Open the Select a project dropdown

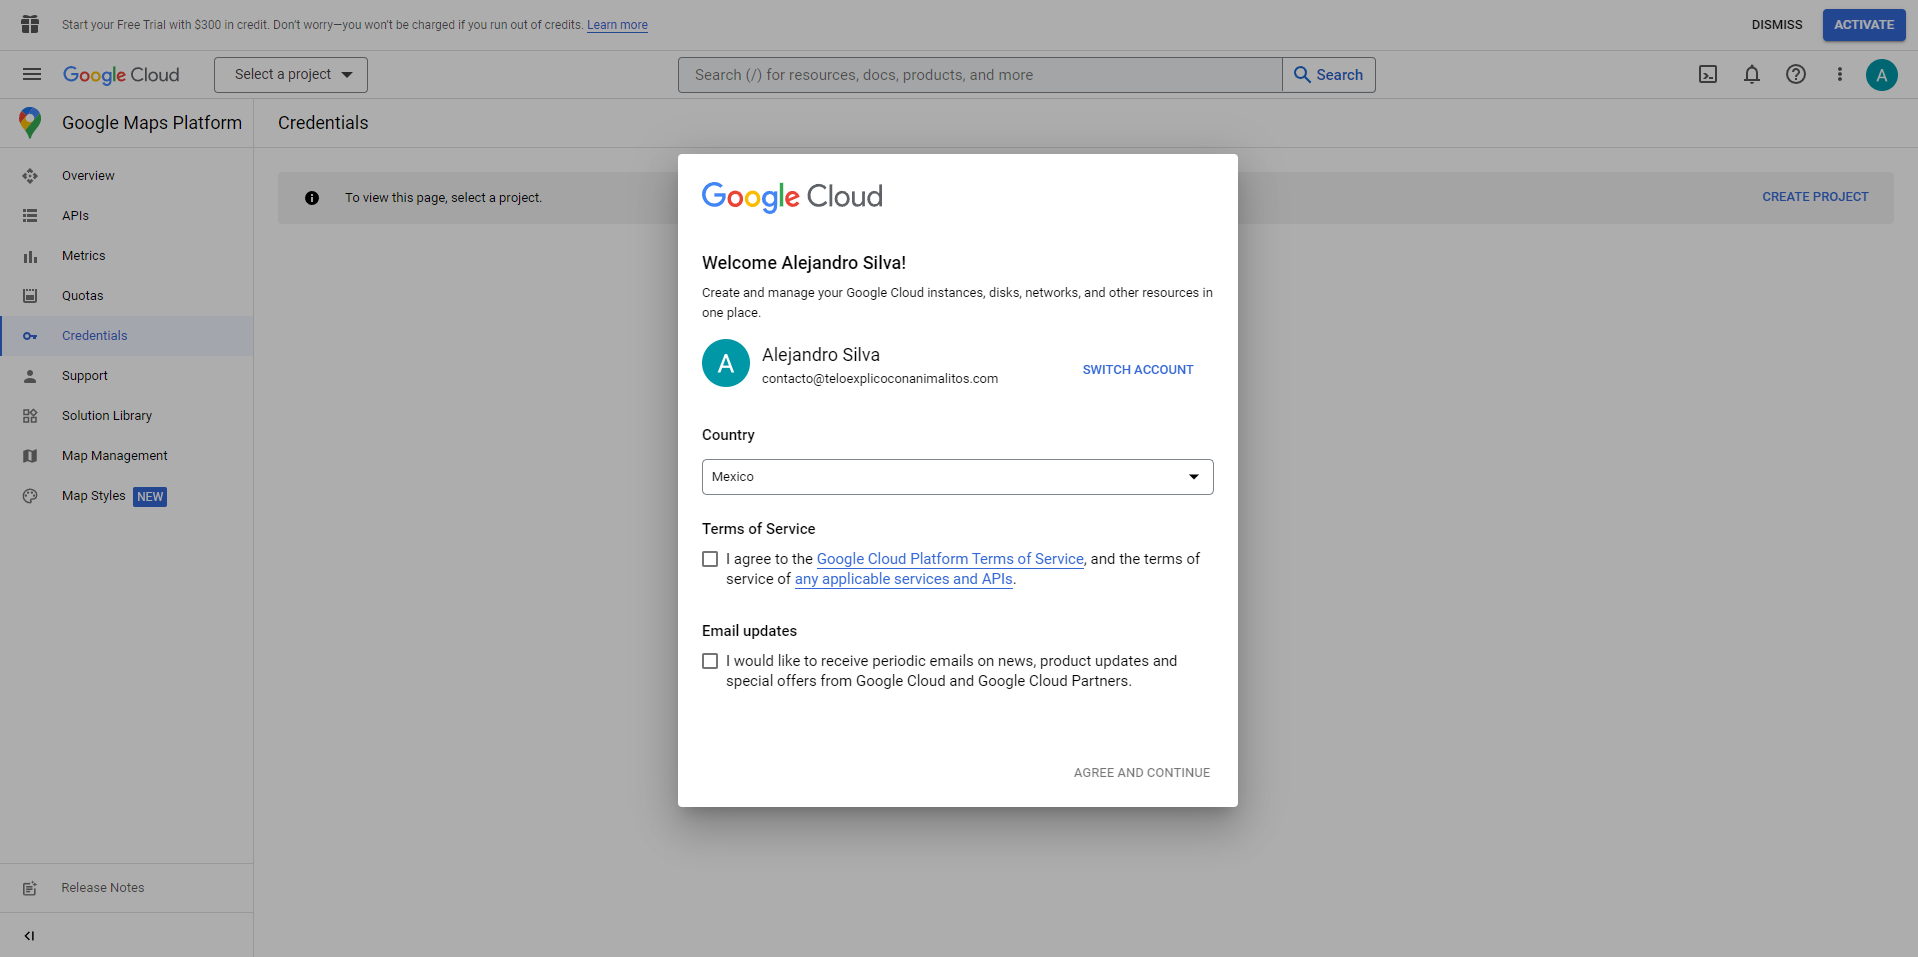291,75
